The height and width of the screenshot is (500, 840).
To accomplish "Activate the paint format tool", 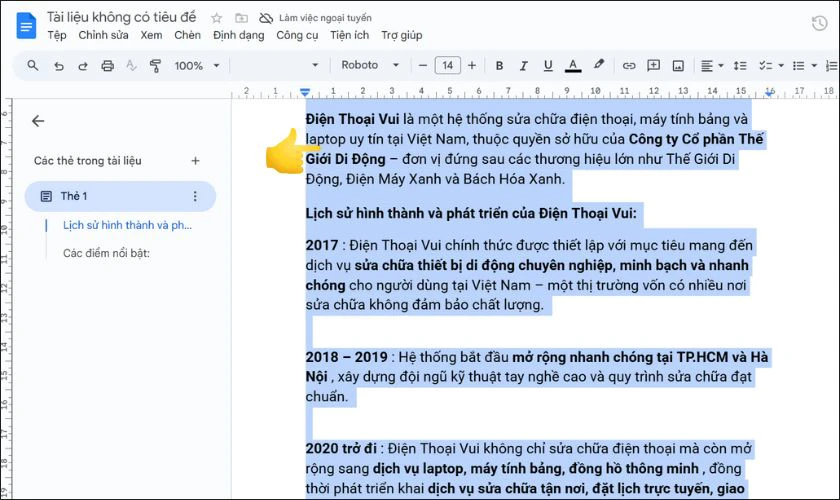I will (155, 66).
